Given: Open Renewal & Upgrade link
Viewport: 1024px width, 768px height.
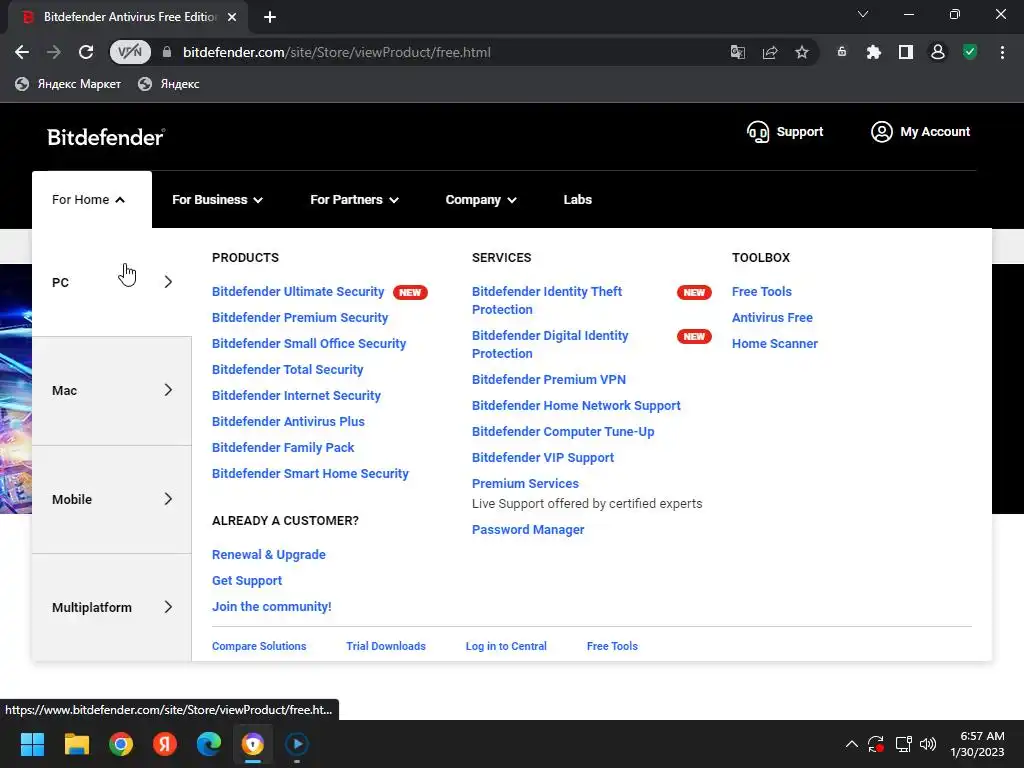Looking at the screenshot, I should click(268, 554).
